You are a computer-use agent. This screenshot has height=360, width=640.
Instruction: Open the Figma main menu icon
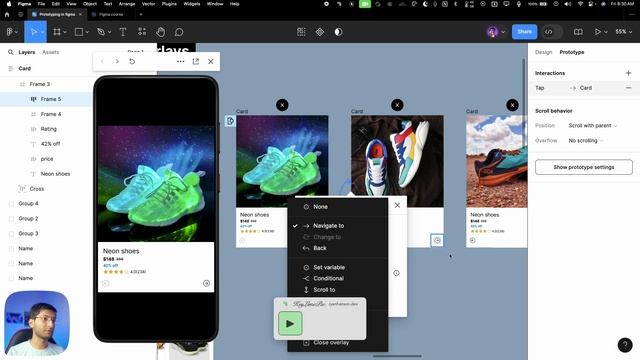click(x=9, y=32)
